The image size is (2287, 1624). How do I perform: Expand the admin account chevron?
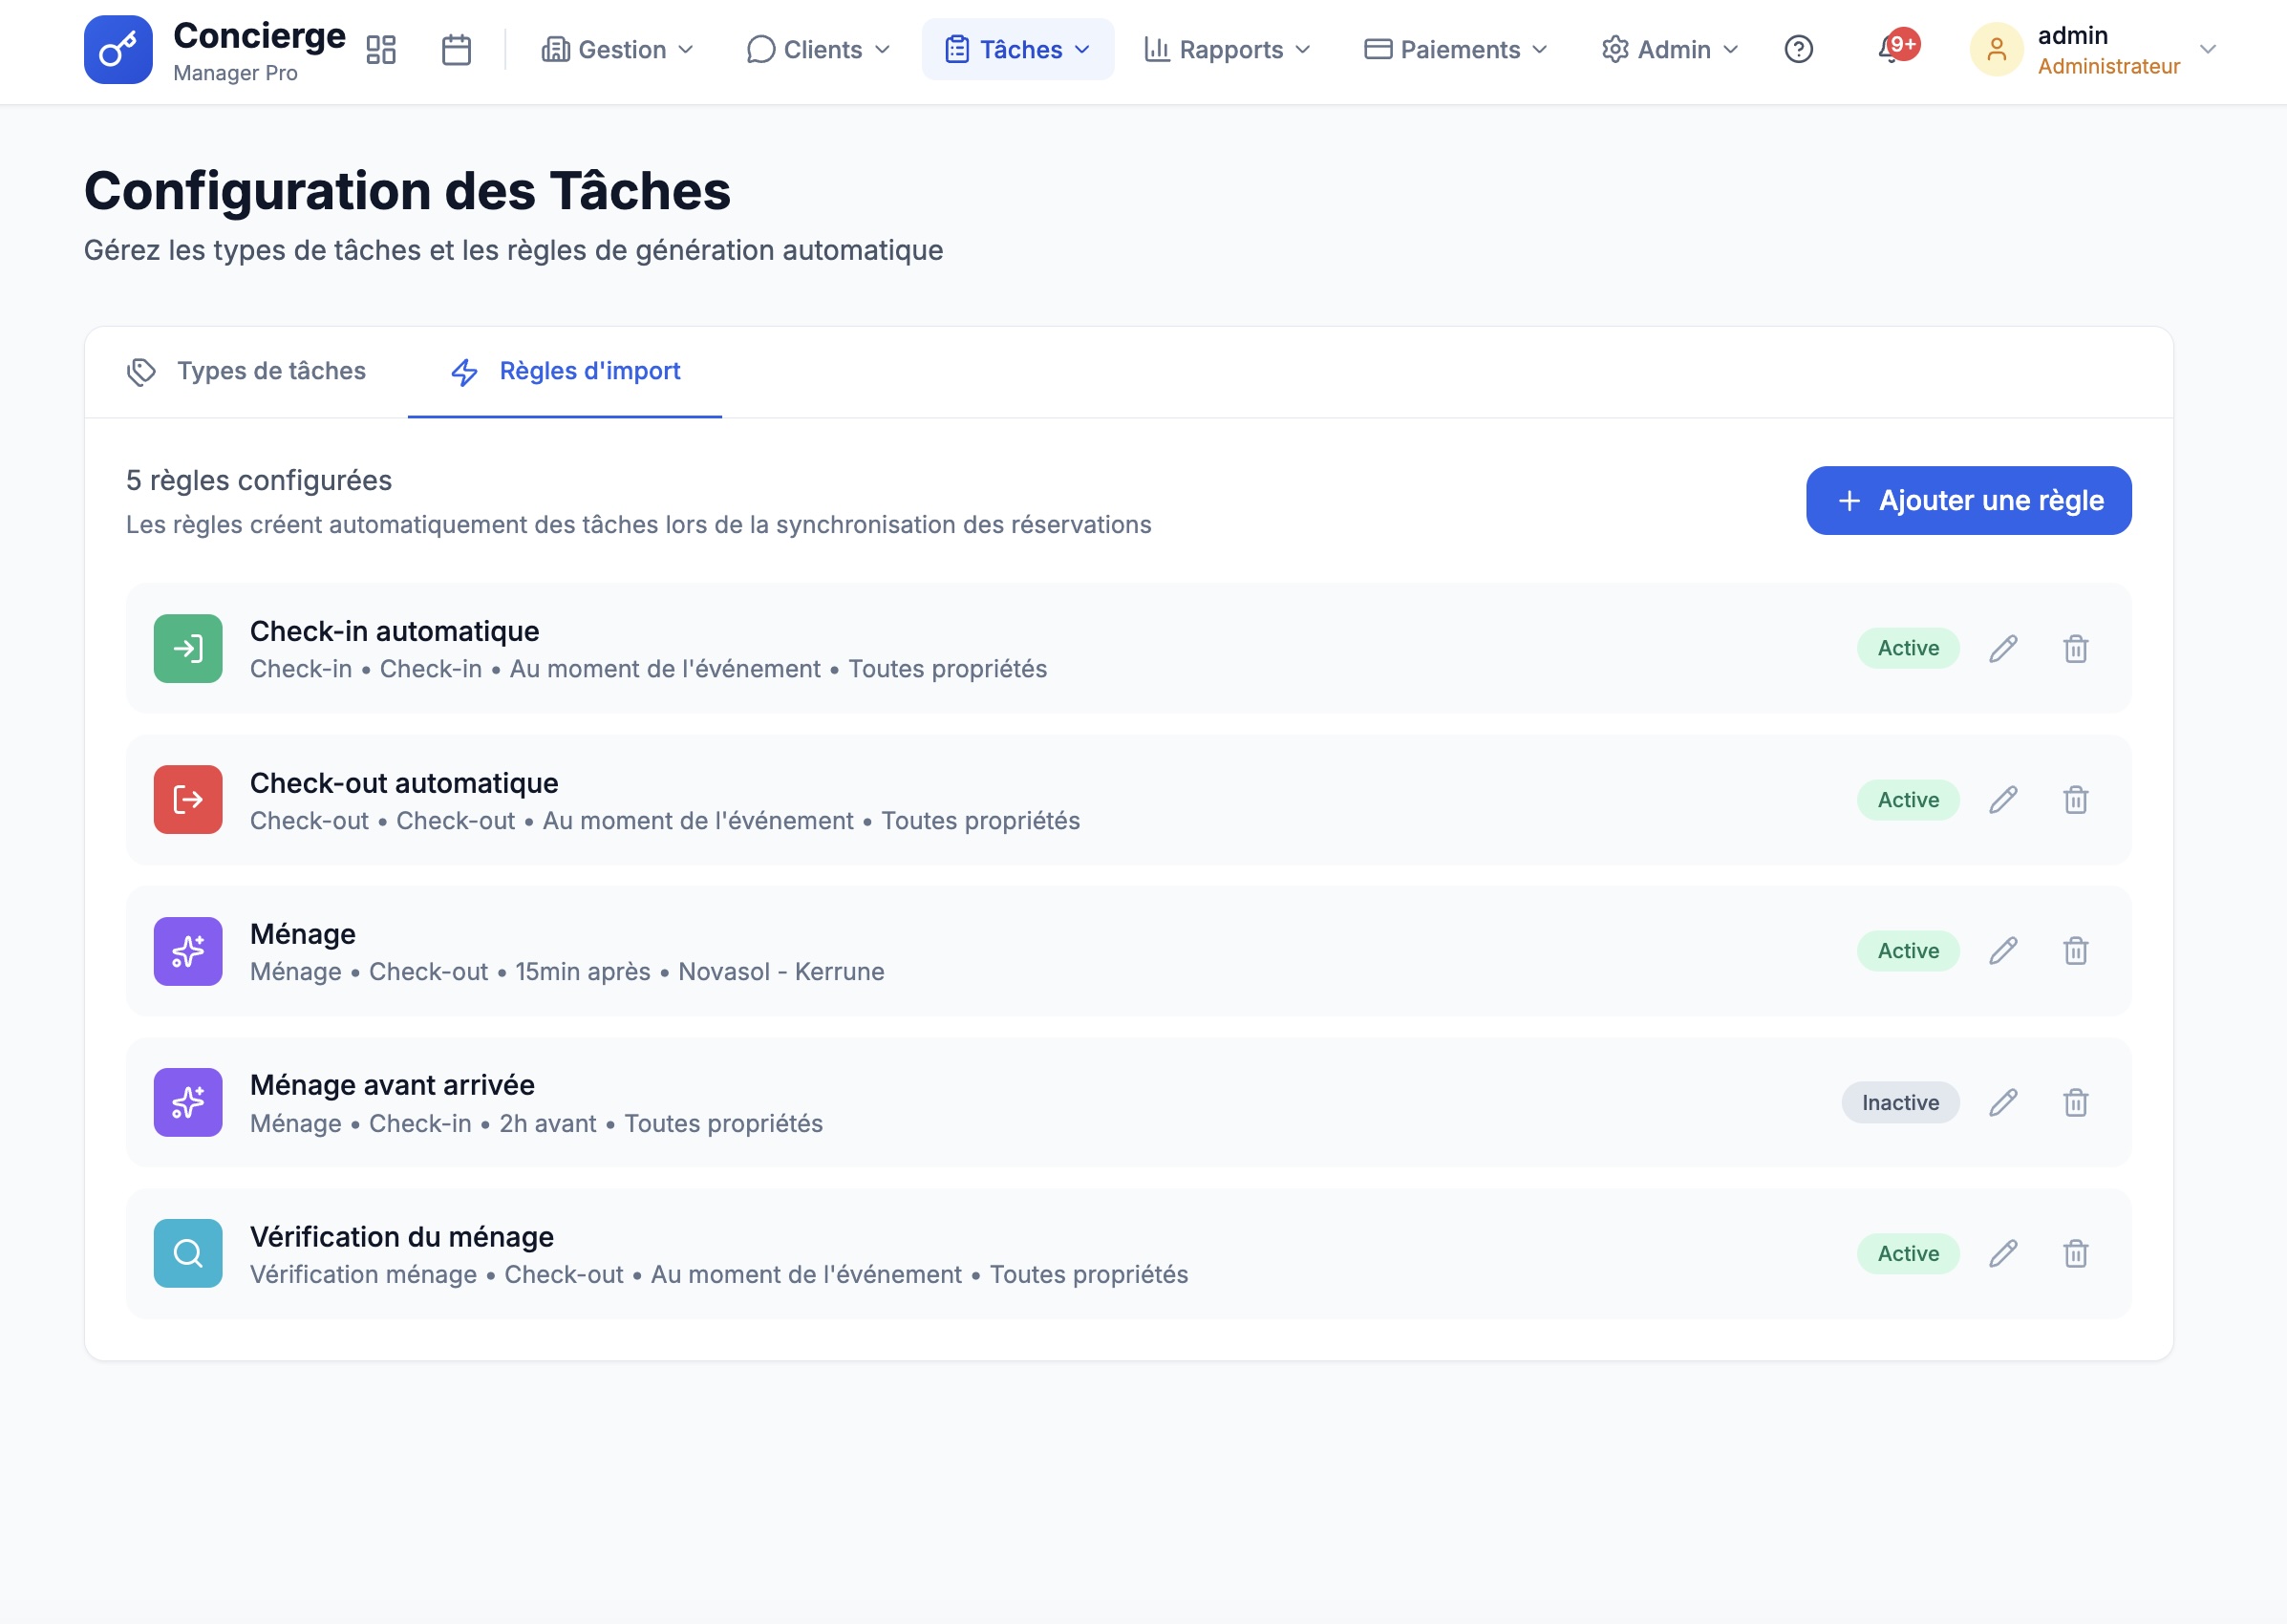[x=2209, y=48]
